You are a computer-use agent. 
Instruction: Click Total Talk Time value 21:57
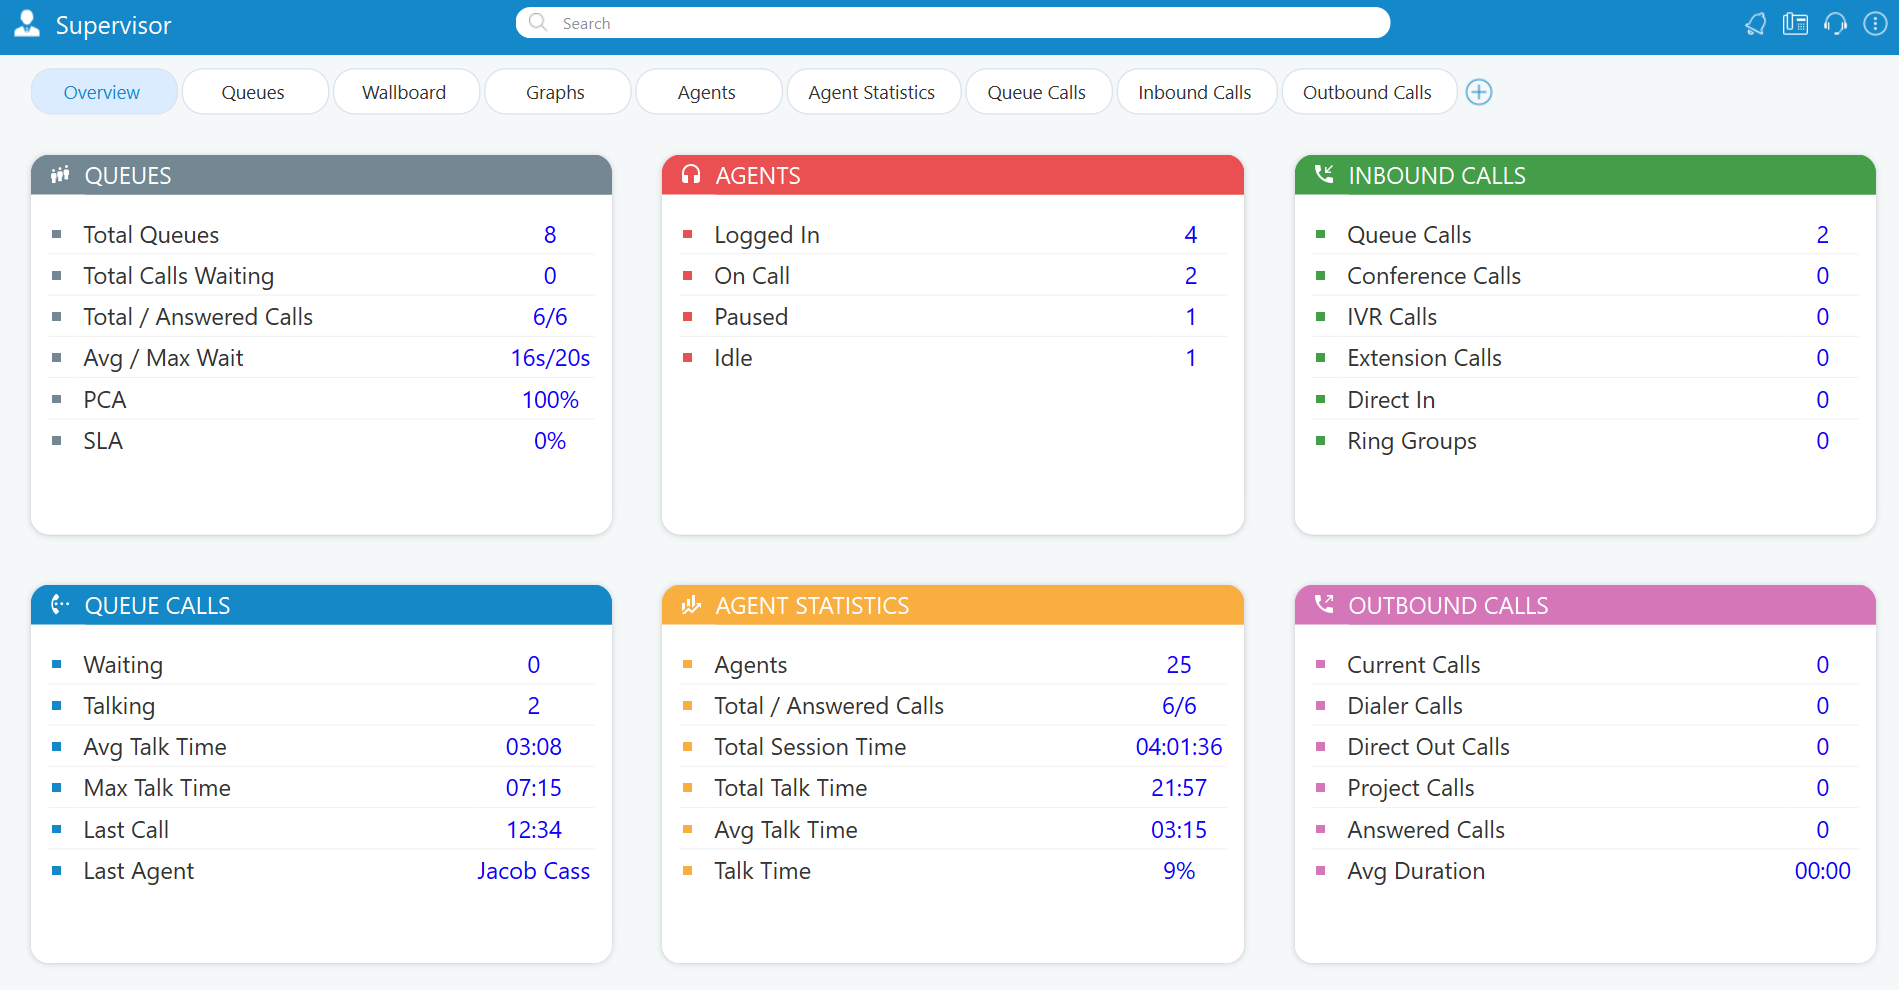click(x=1179, y=788)
